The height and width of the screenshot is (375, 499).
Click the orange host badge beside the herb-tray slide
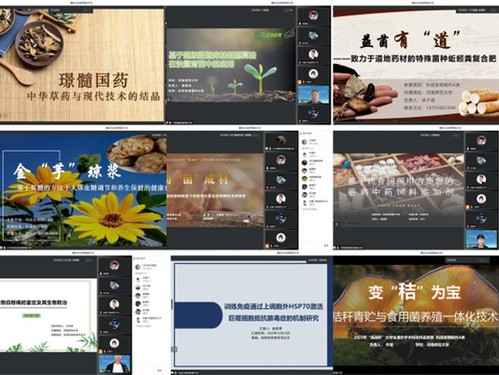coord(468,207)
